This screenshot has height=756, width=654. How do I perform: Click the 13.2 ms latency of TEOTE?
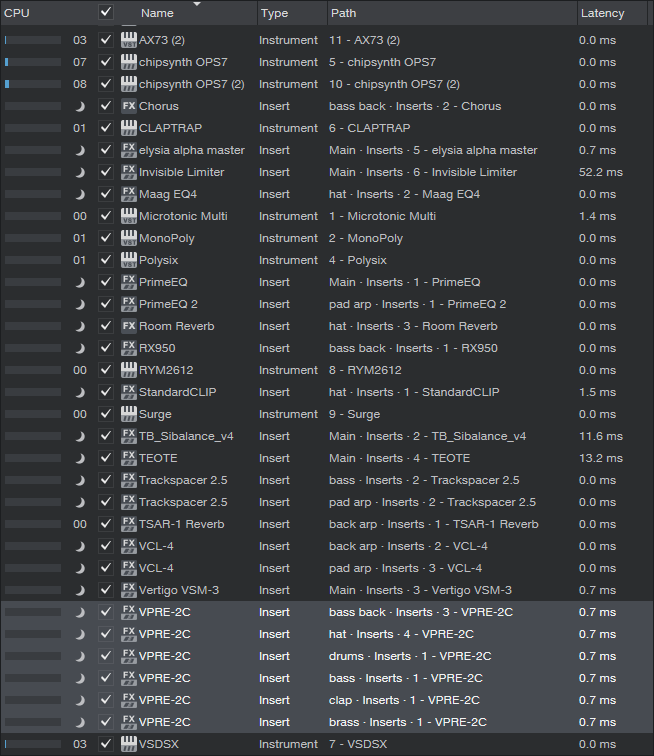tap(600, 458)
